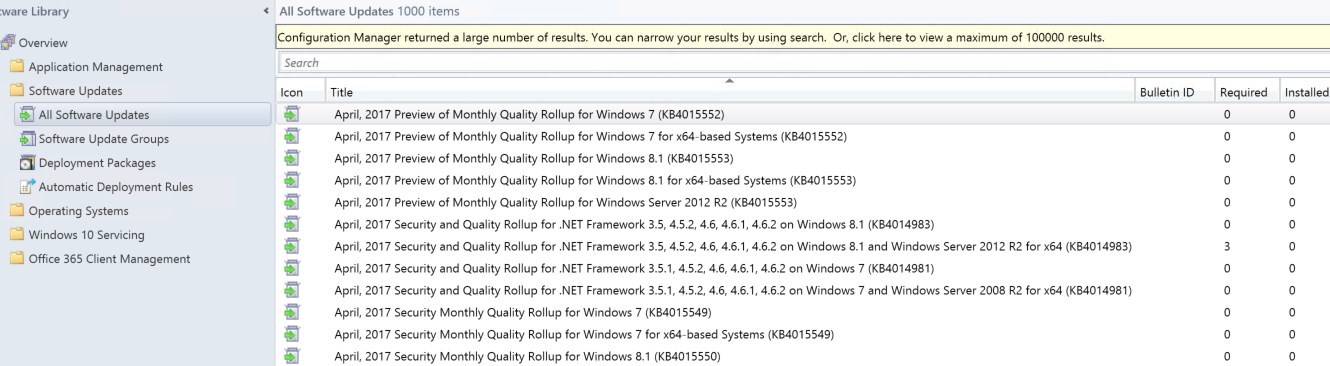Open the Overview workspace node
The width and height of the screenshot is (1330, 366).
point(43,43)
